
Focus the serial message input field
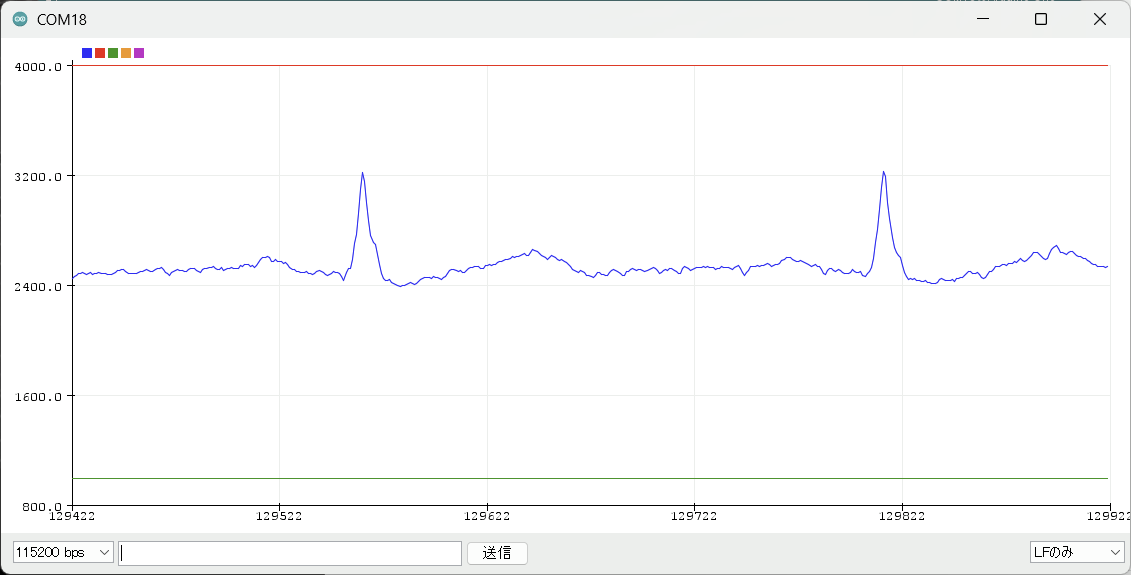click(290, 553)
